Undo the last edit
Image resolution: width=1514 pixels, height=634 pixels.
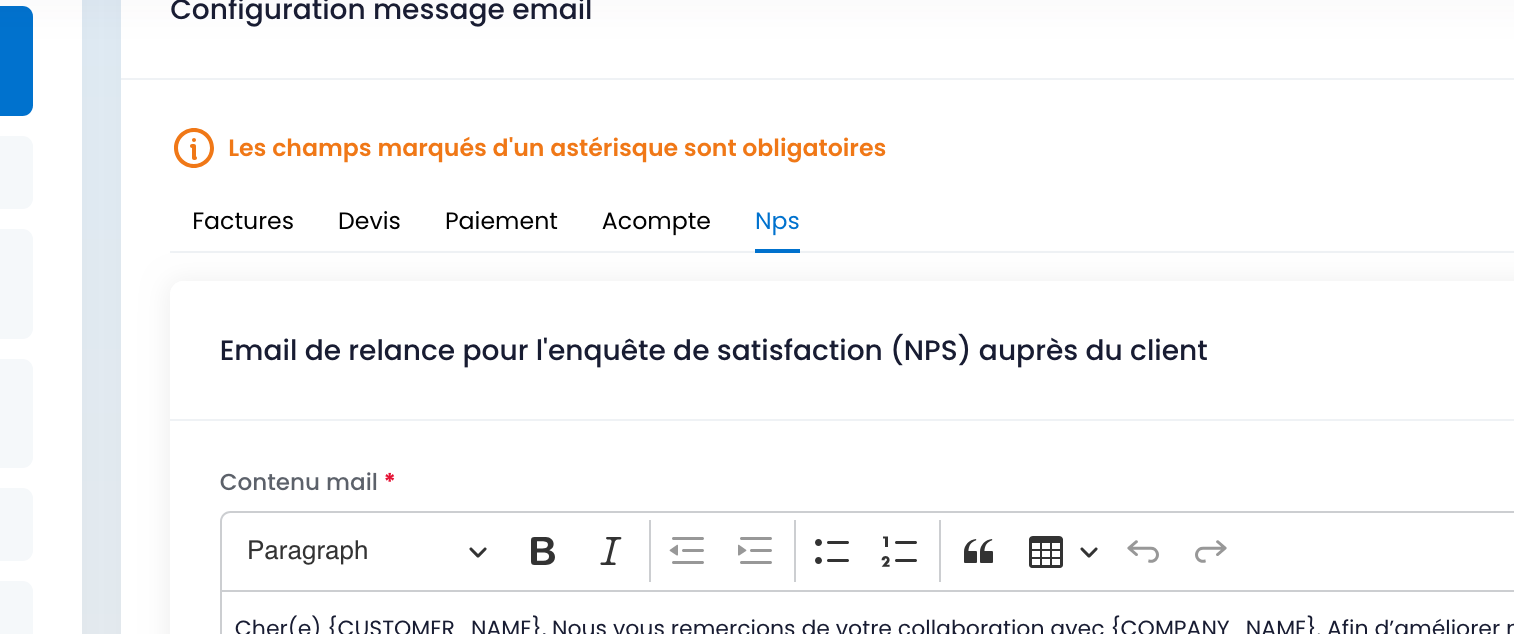[1143, 551]
